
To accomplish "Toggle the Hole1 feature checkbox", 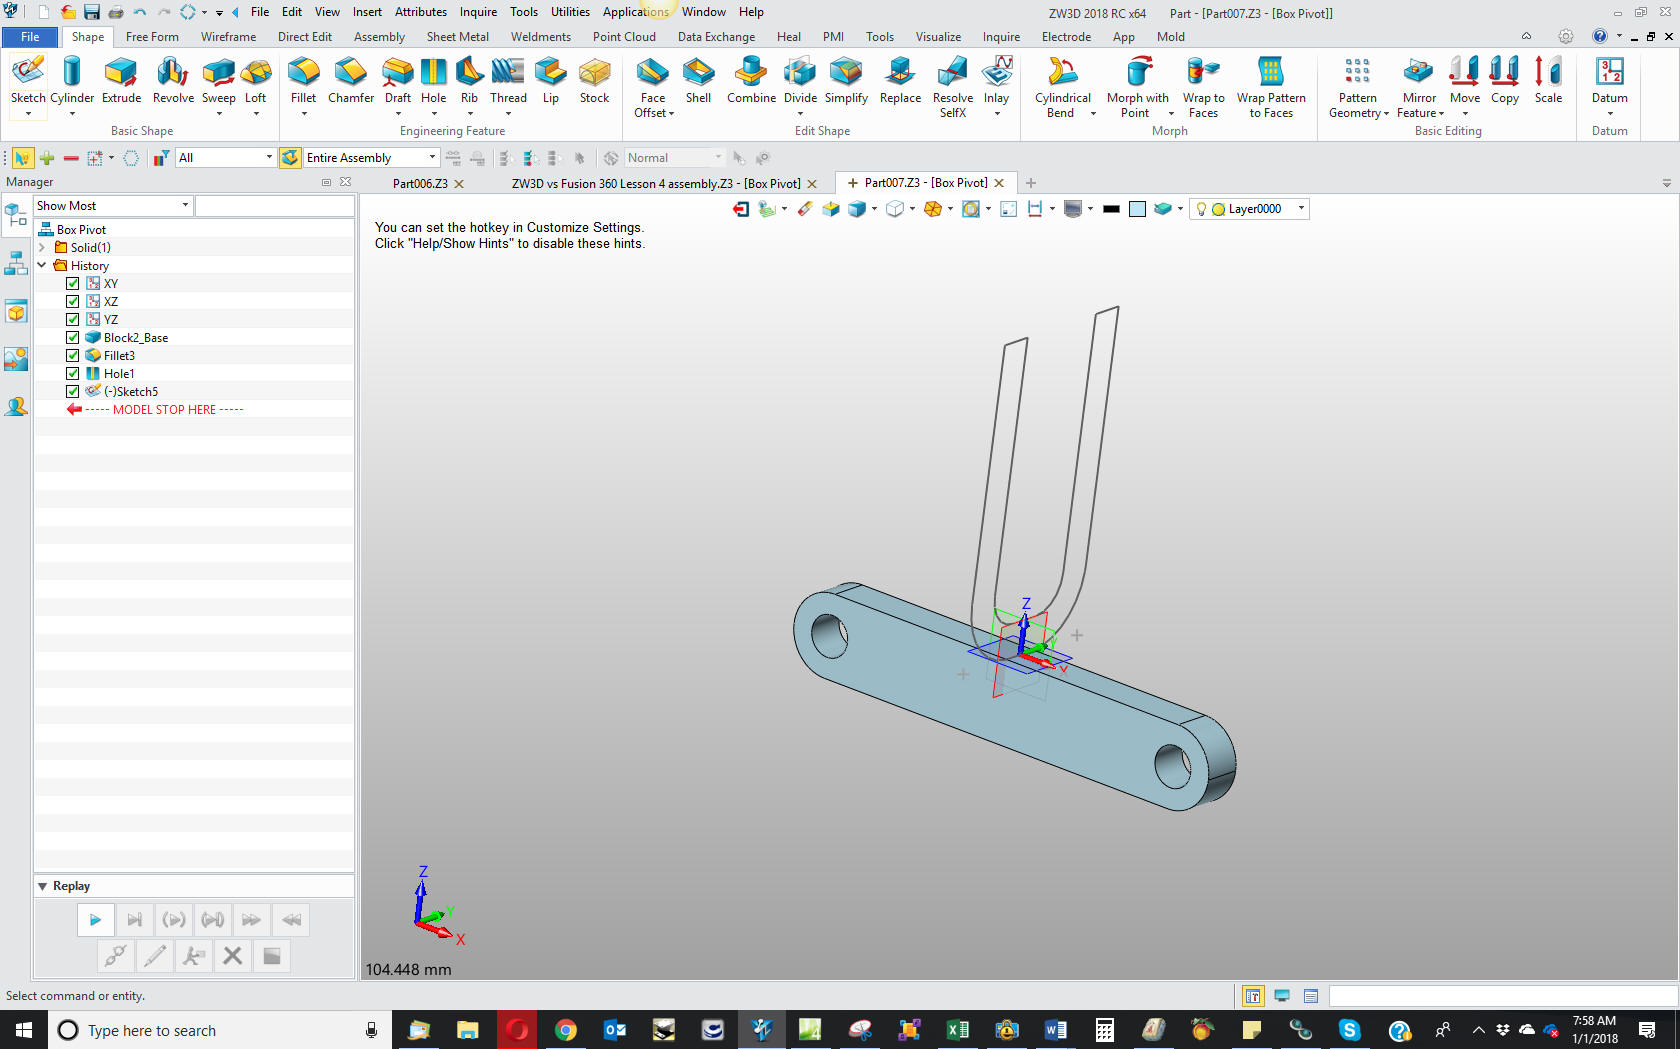I will click(73, 373).
